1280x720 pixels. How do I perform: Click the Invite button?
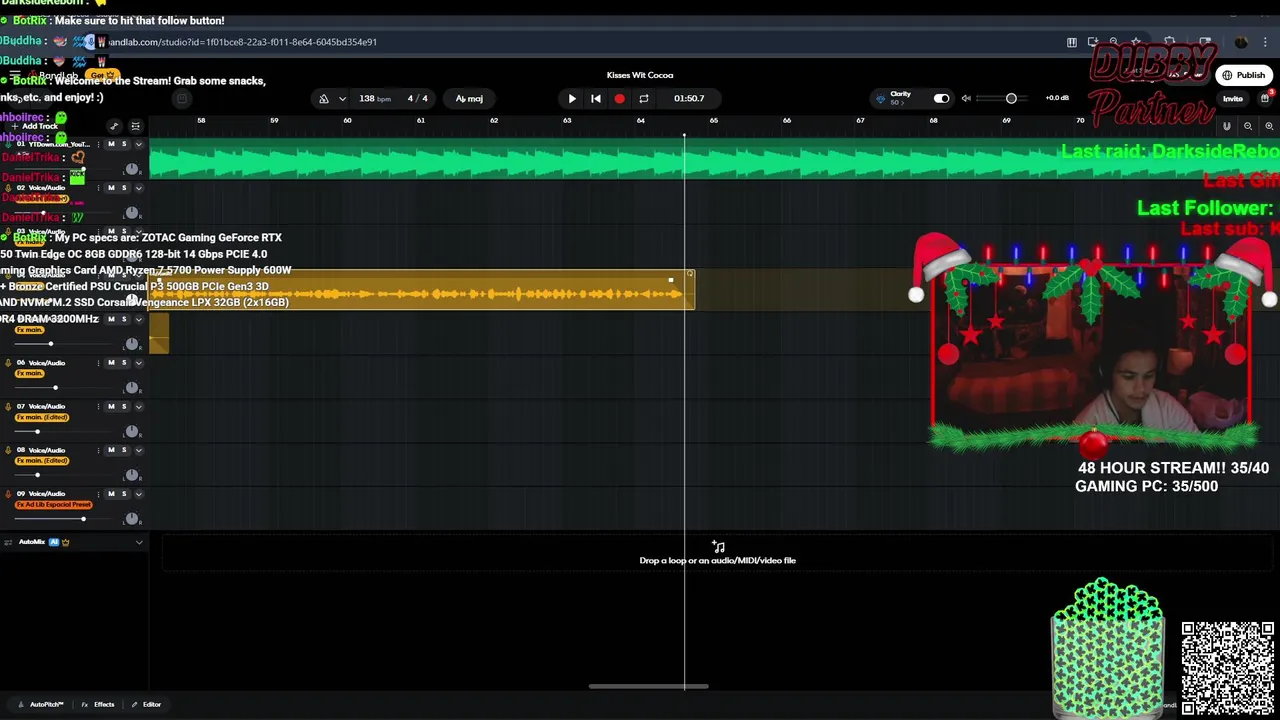click(x=1233, y=99)
